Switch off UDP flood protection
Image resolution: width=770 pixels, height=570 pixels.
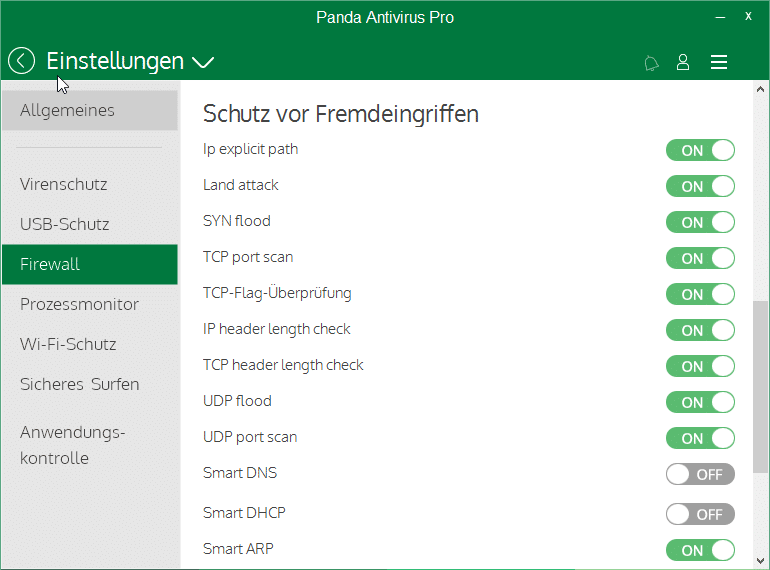(x=700, y=402)
